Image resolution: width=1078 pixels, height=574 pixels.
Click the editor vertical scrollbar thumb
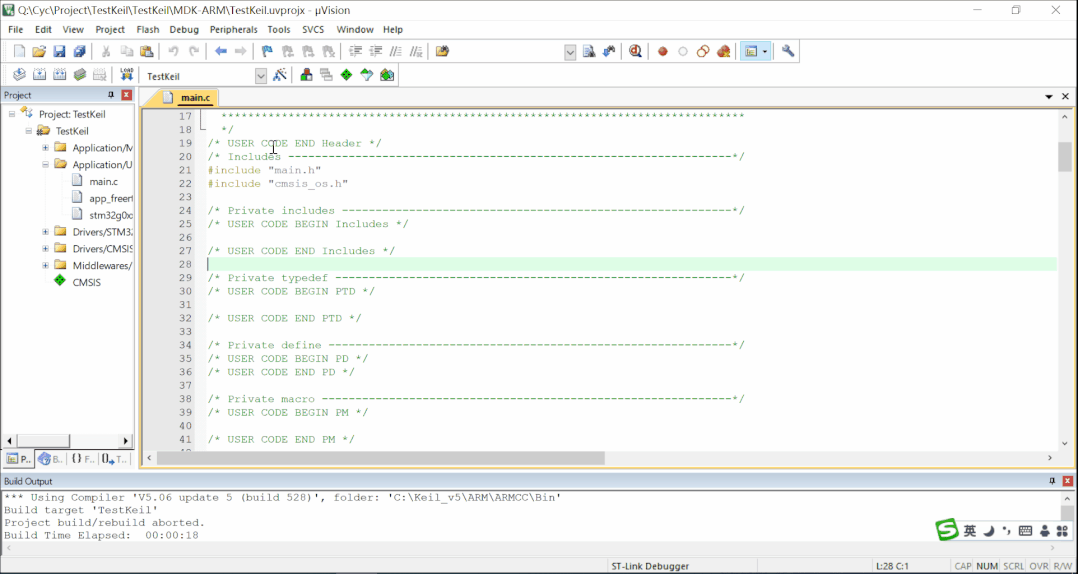click(x=1065, y=157)
